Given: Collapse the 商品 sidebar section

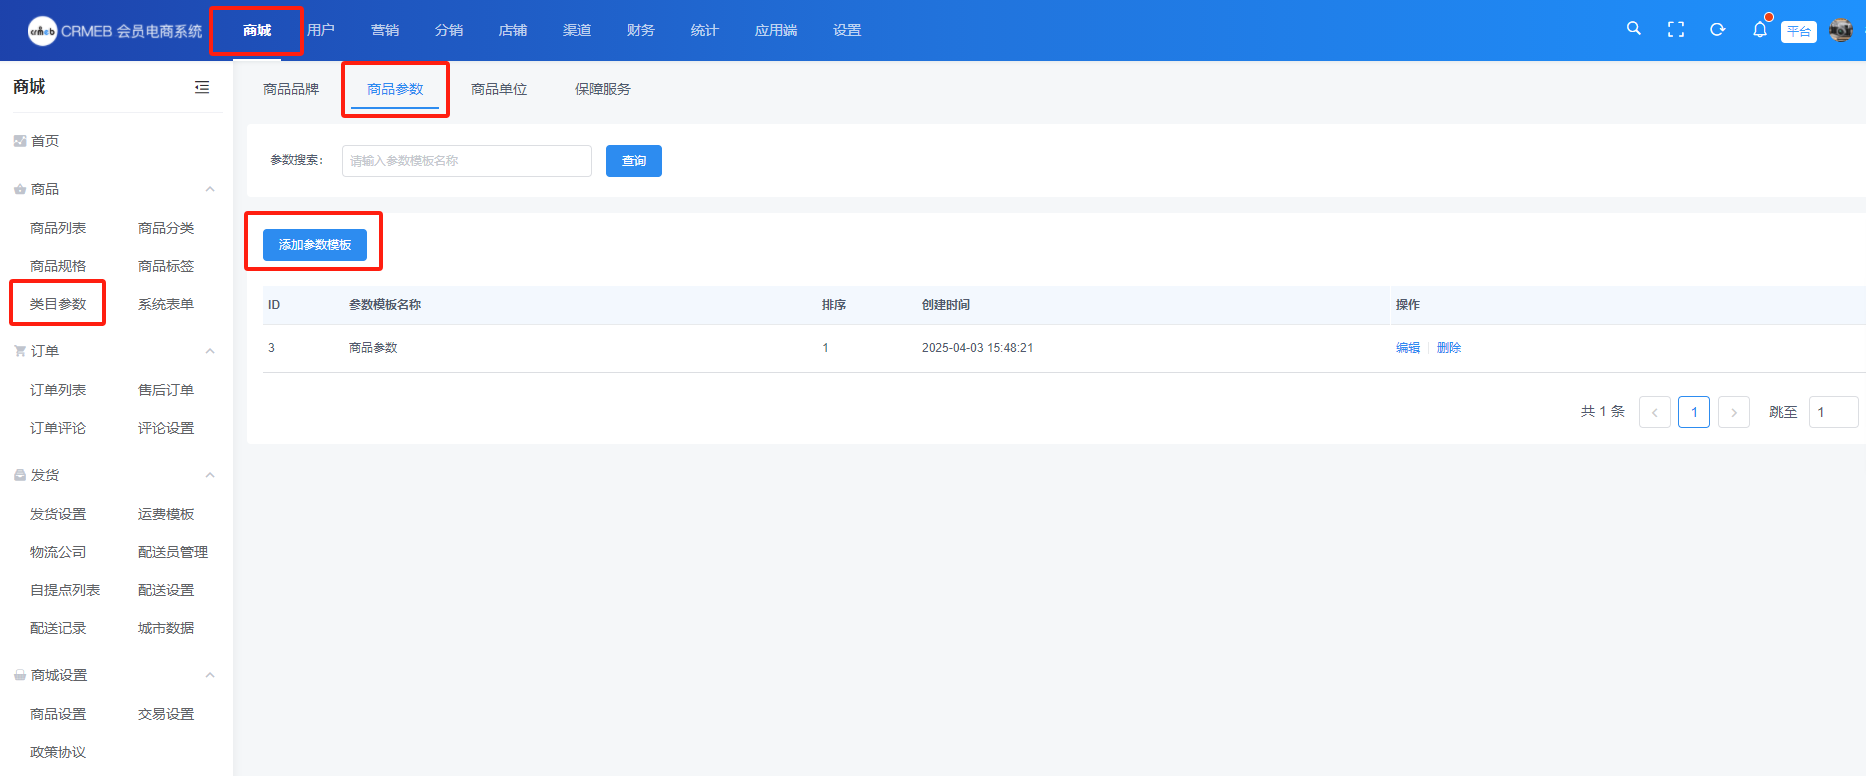Looking at the screenshot, I should [x=210, y=189].
